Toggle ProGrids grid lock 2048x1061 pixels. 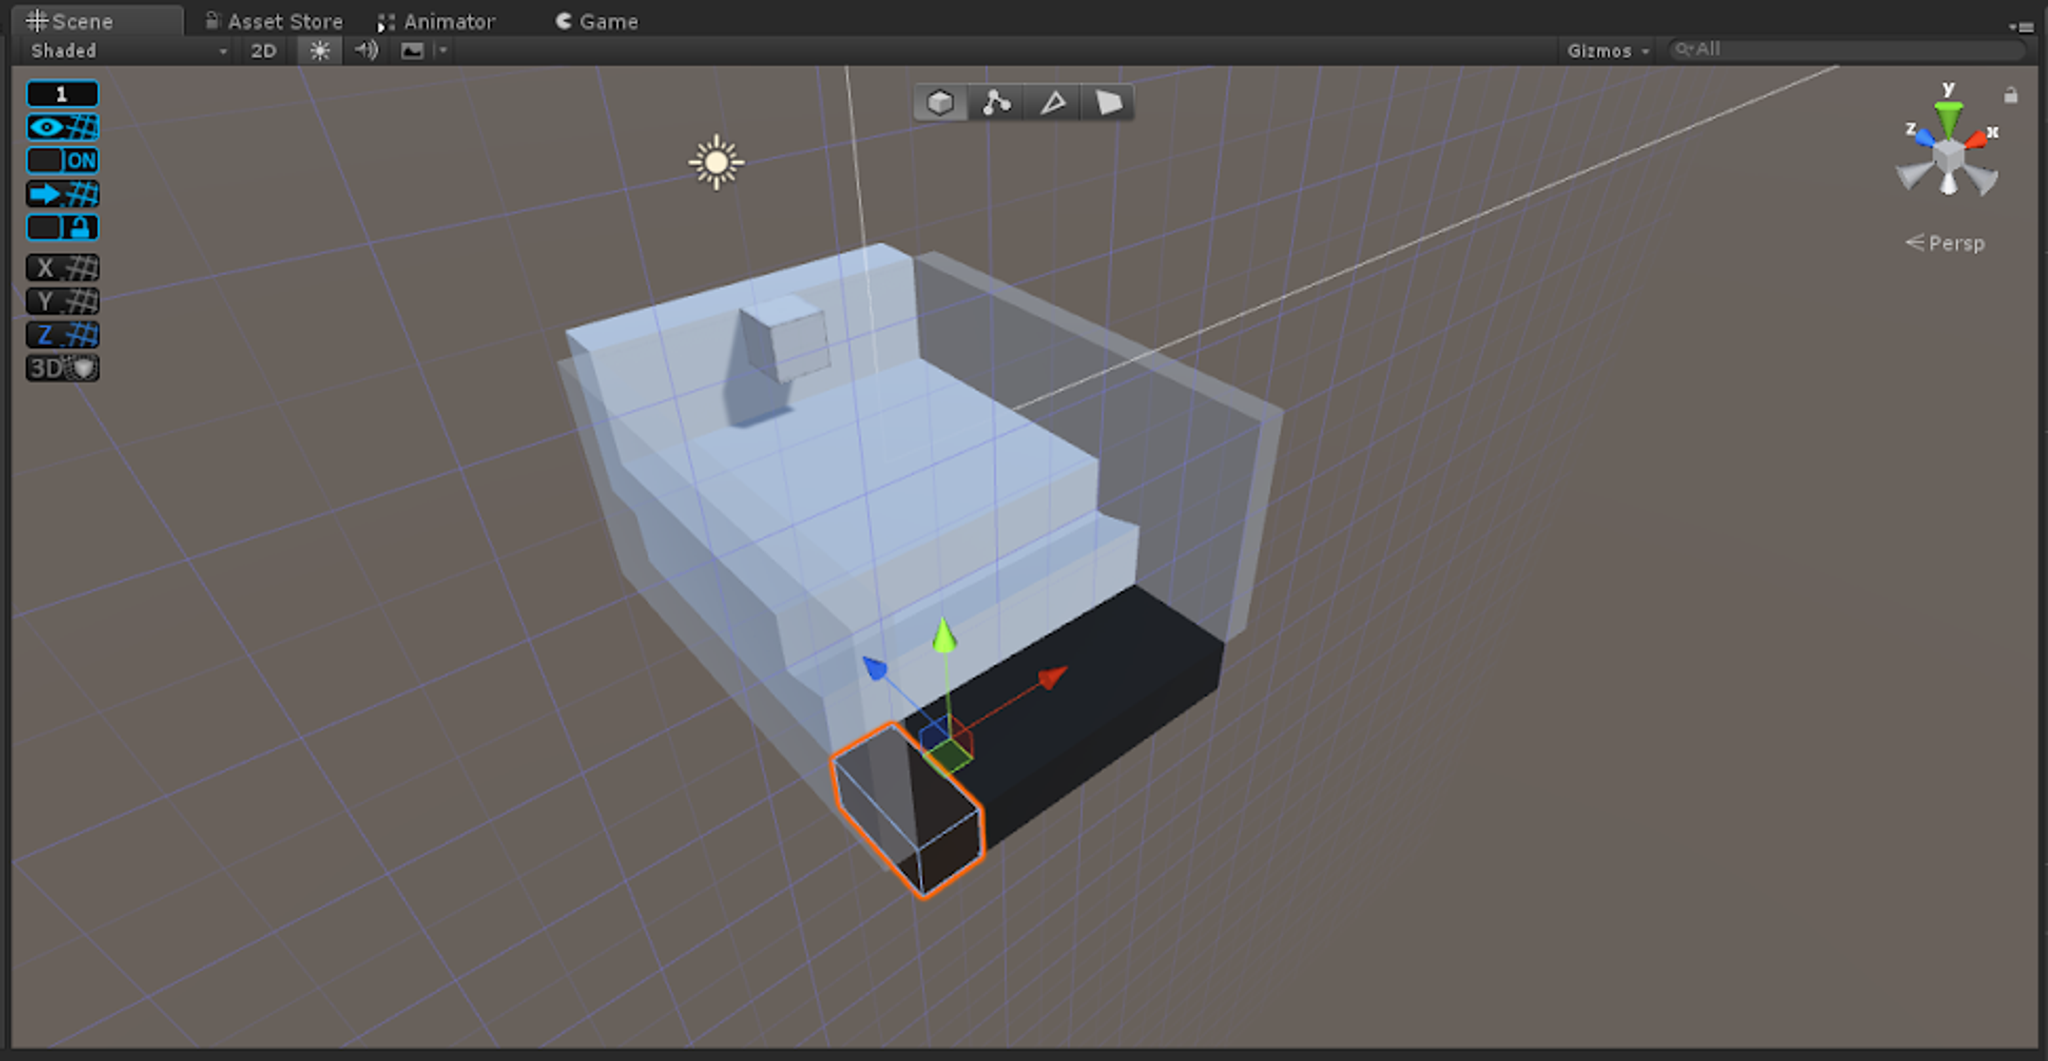[x=62, y=227]
